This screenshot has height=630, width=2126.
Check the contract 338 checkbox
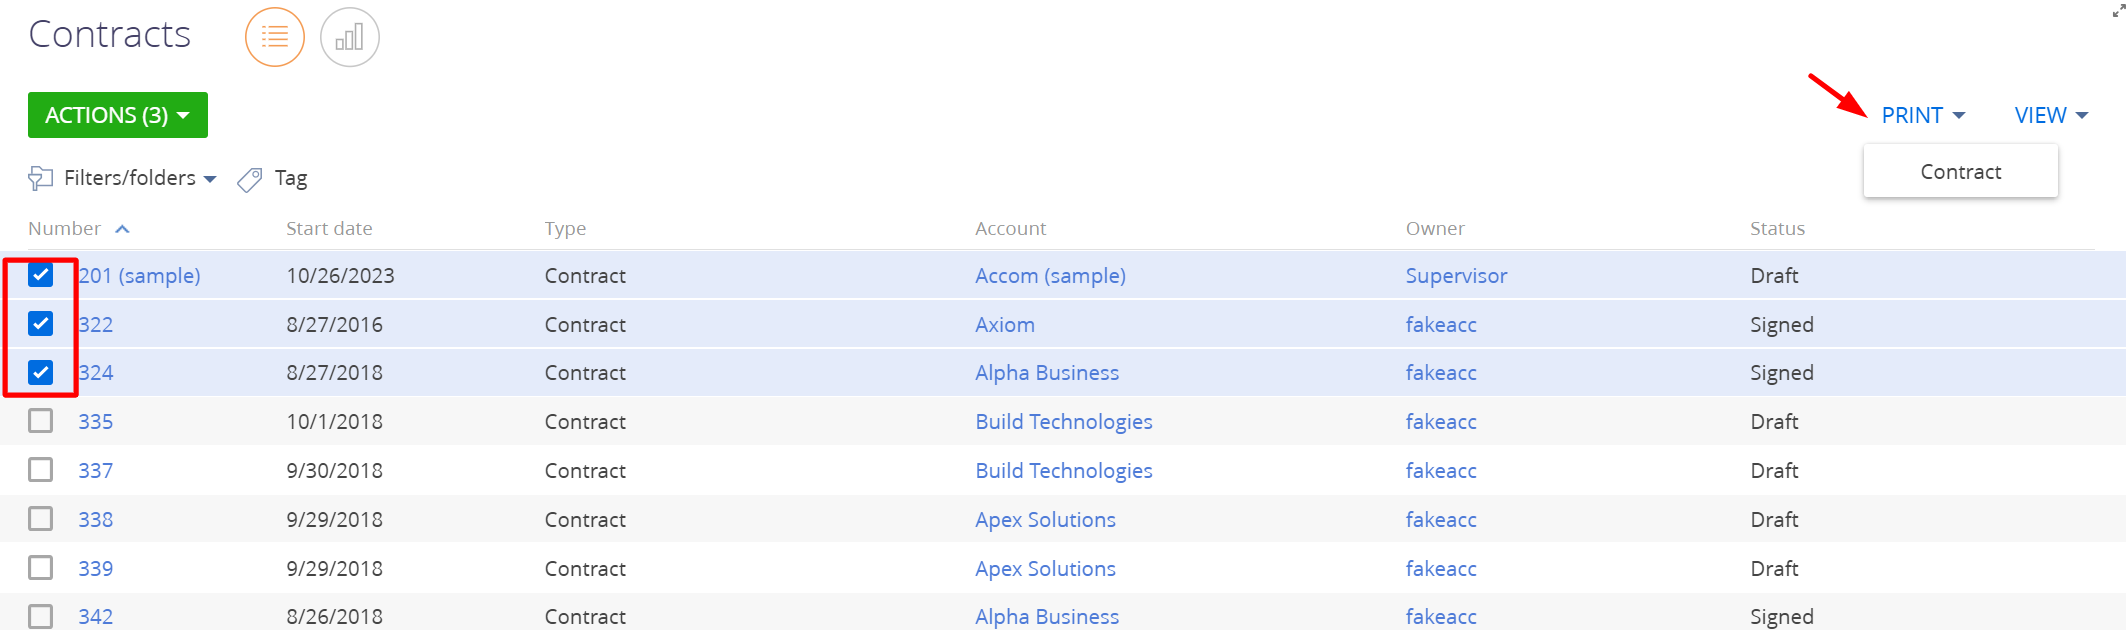coord(41,519)
